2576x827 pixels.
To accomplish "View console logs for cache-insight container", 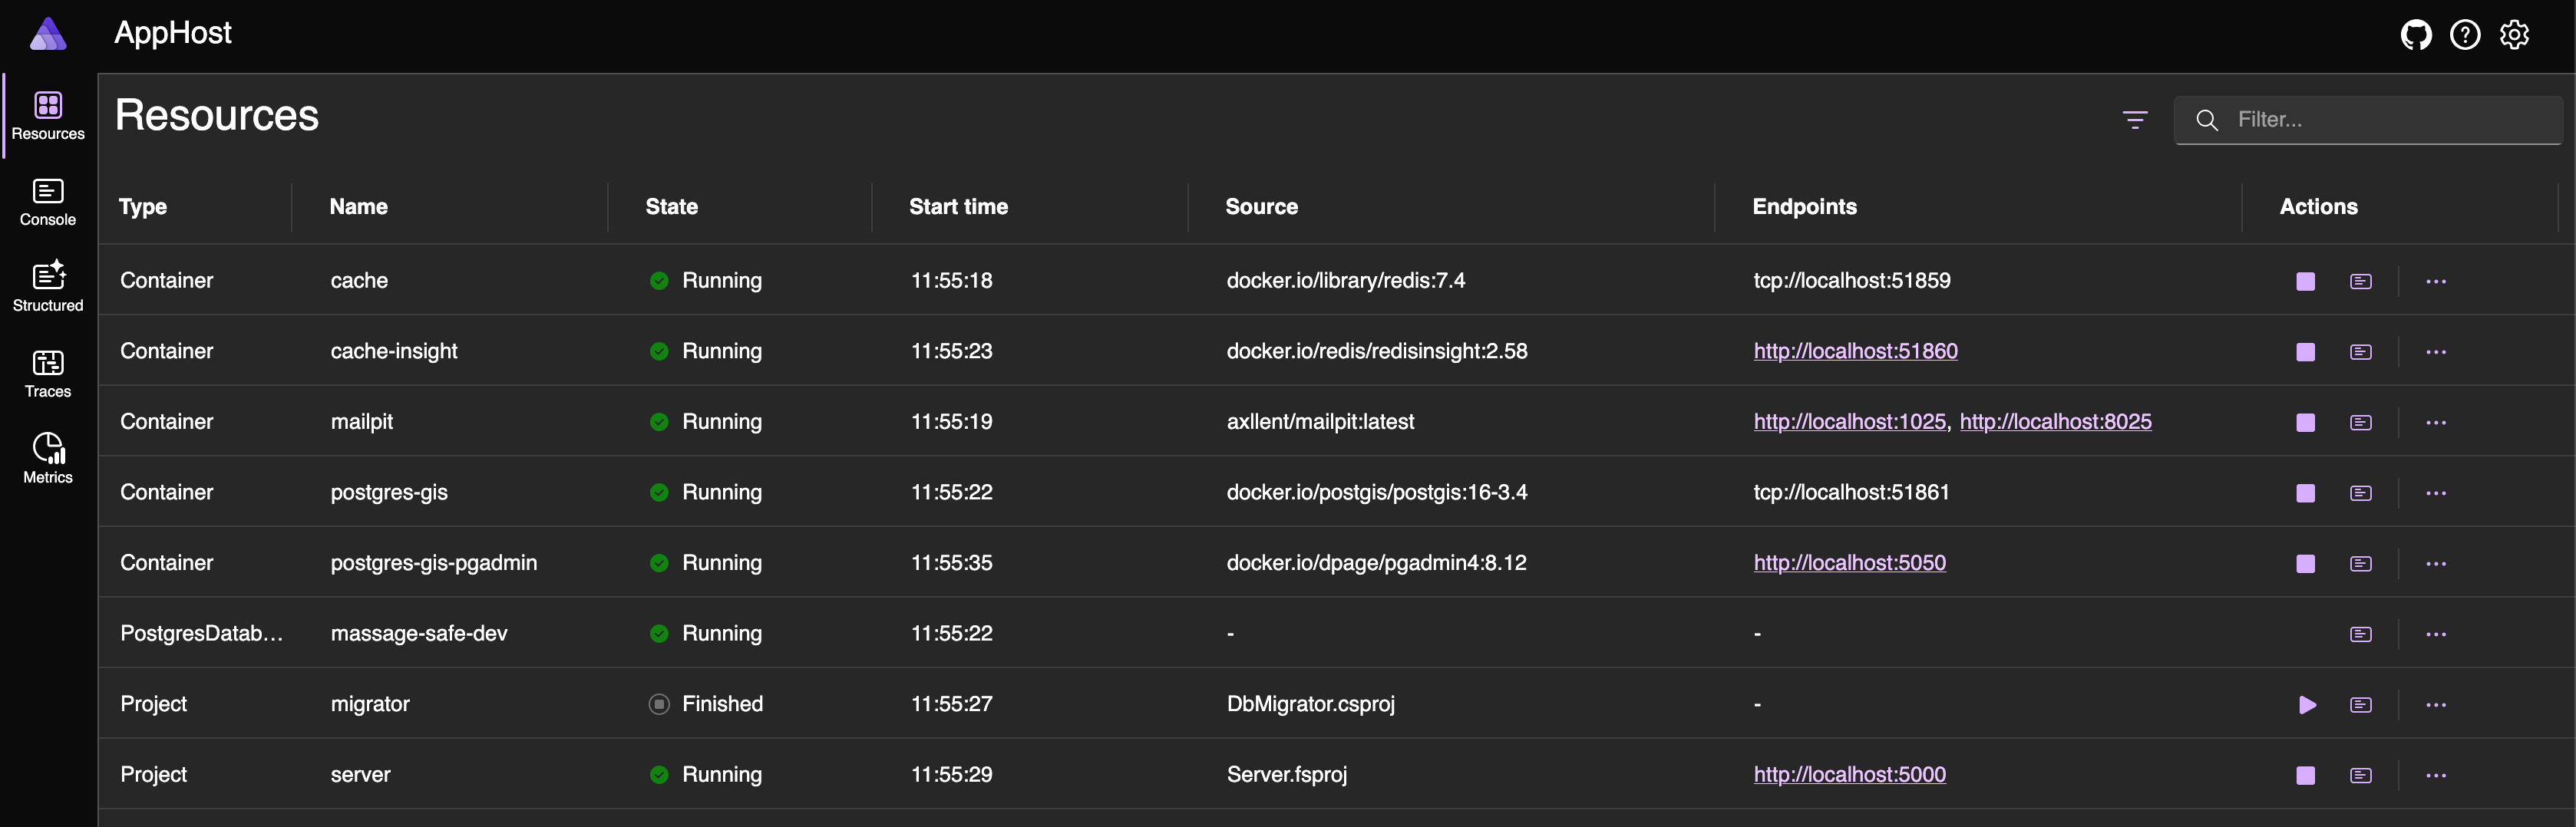I will click(2360, 351).
